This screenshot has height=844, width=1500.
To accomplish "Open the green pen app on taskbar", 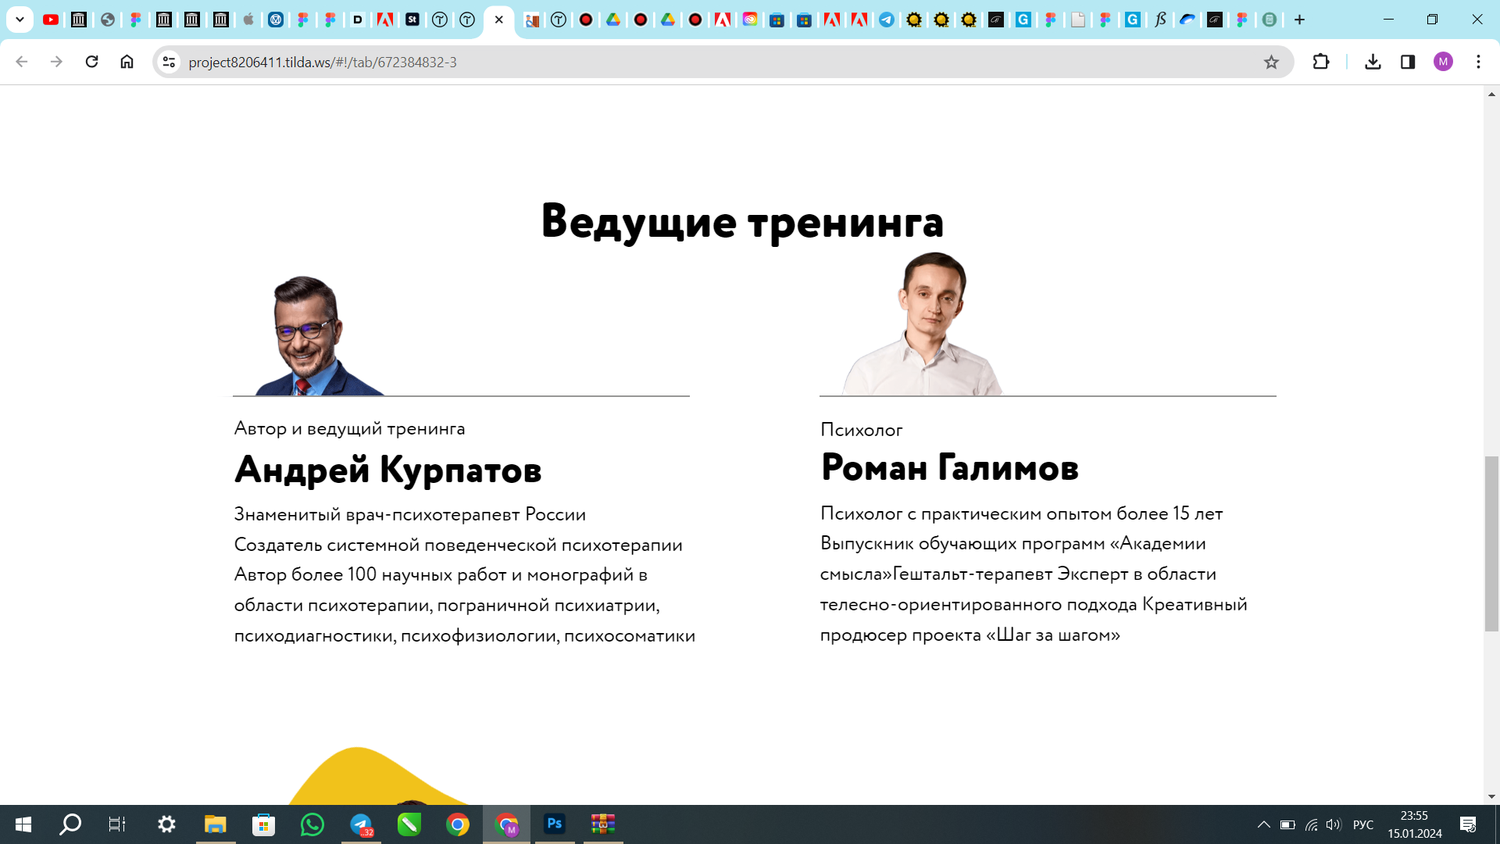I will 409,824.
